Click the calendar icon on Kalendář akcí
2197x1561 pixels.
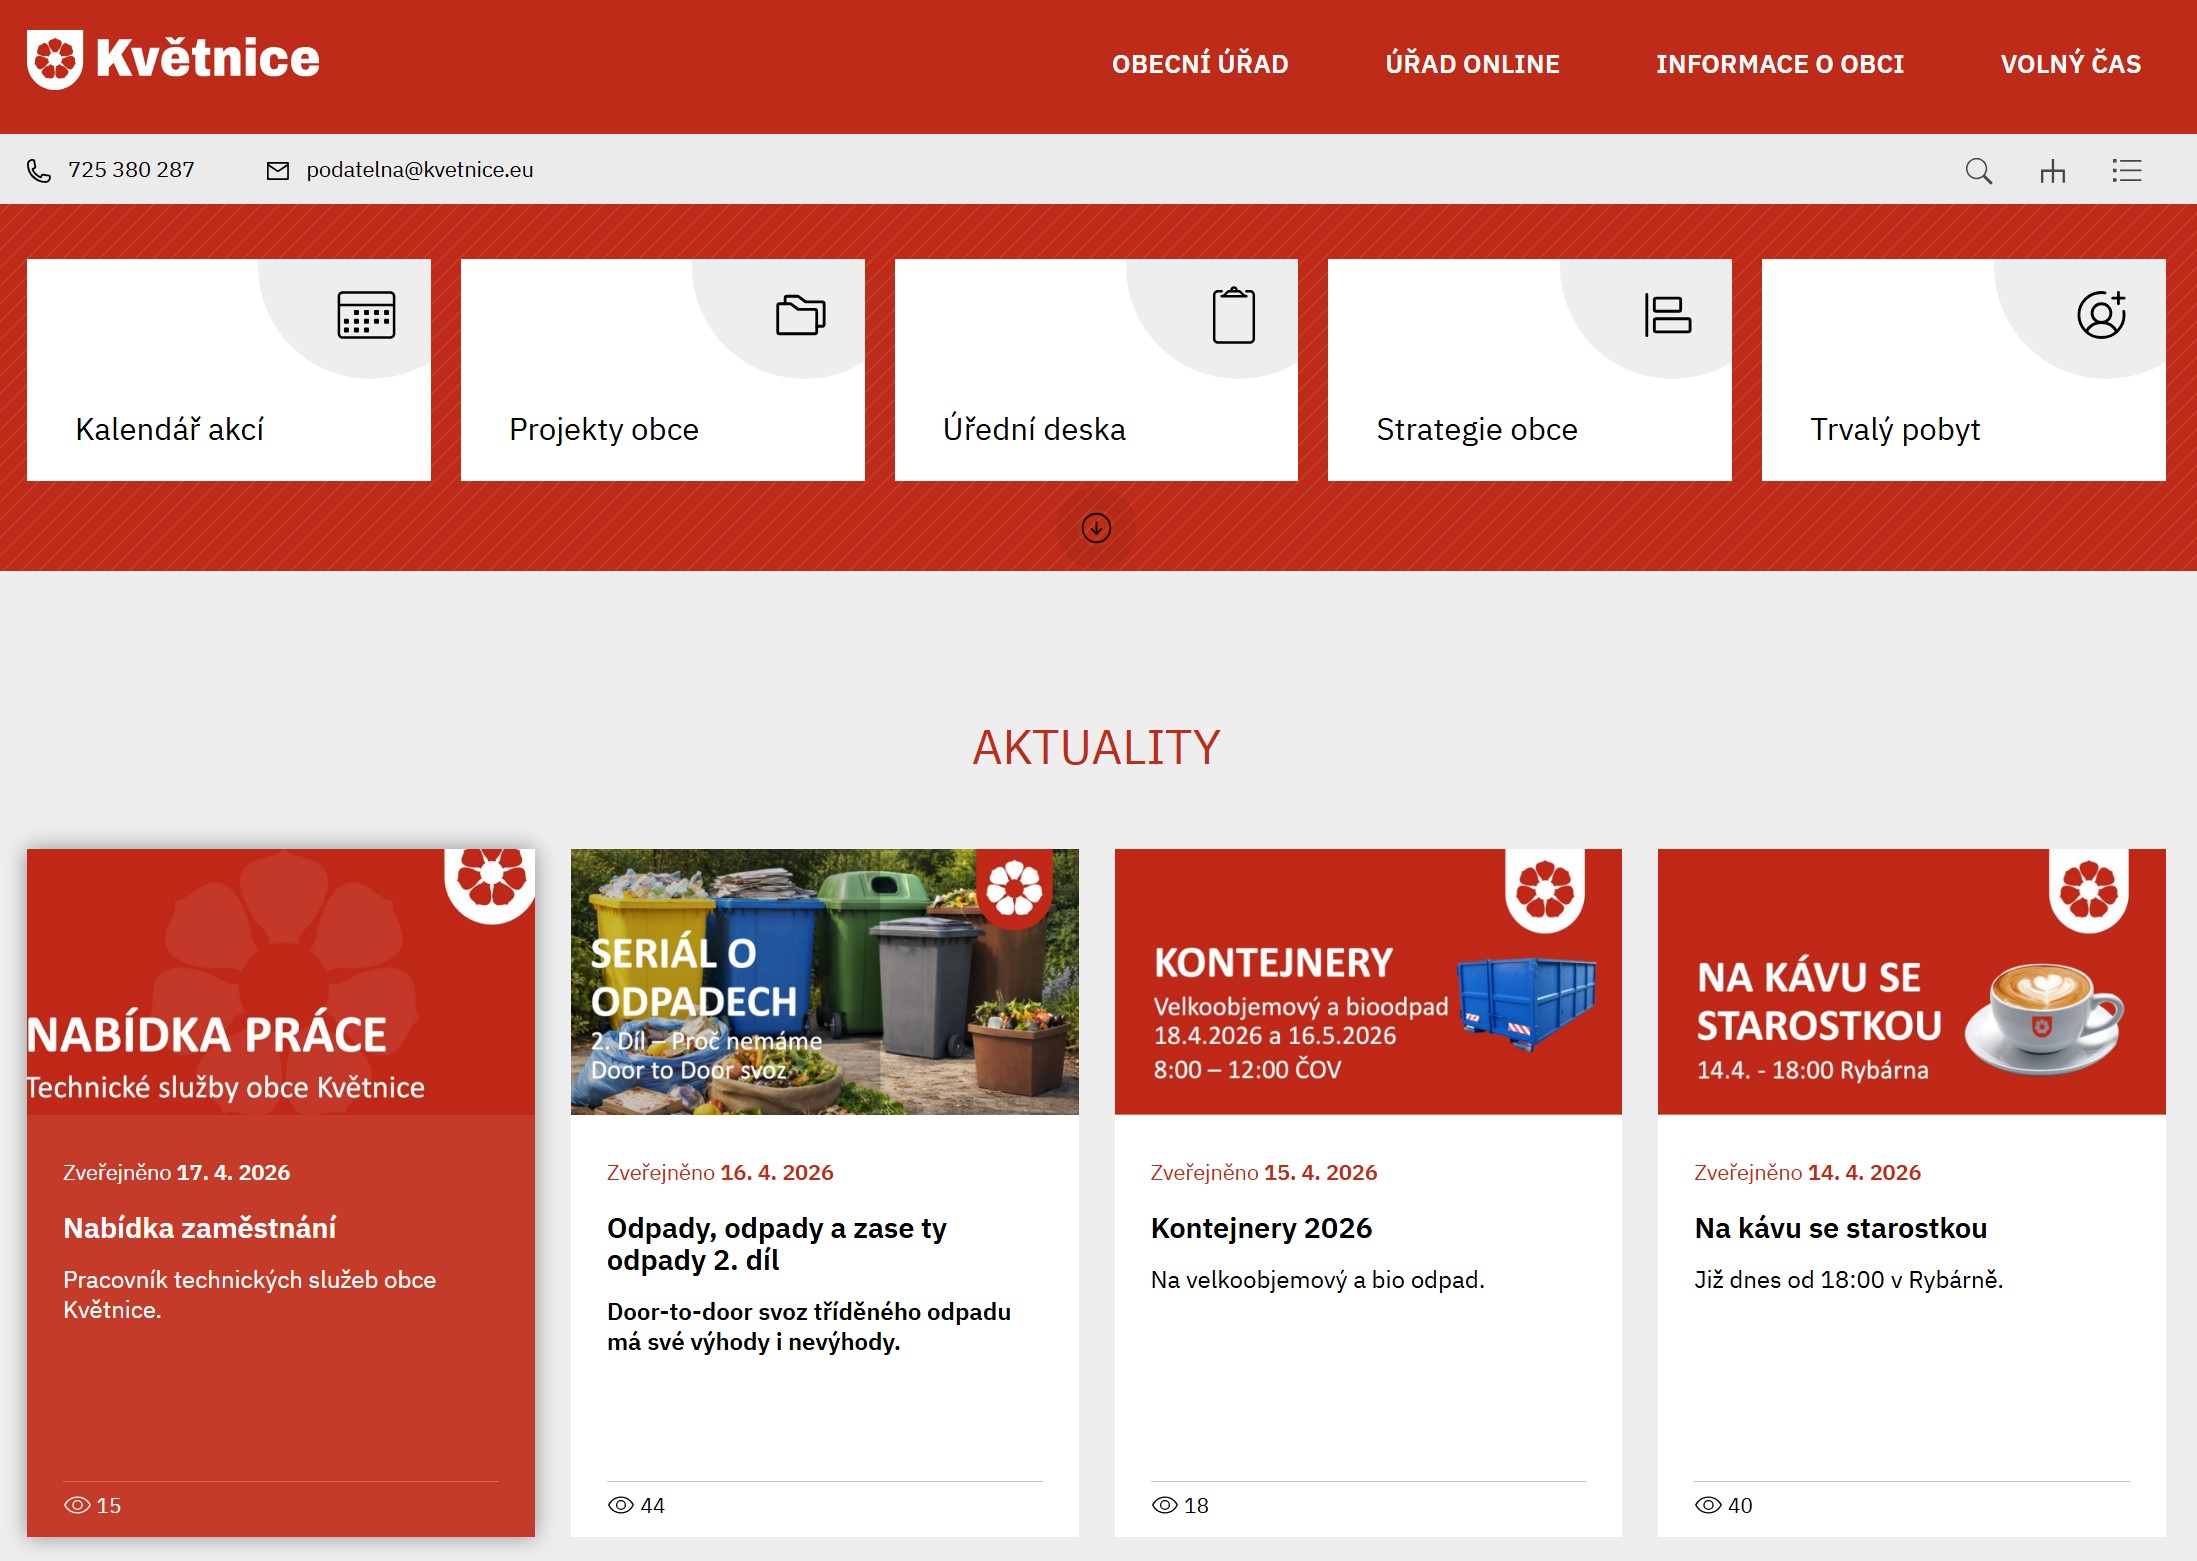(x=366, y=316)
